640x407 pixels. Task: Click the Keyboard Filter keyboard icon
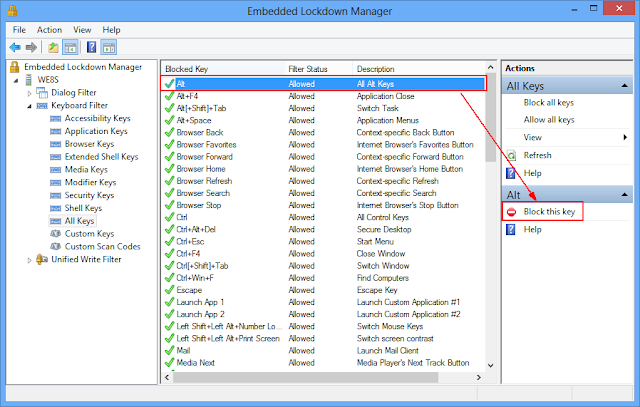tap(42, 106)
